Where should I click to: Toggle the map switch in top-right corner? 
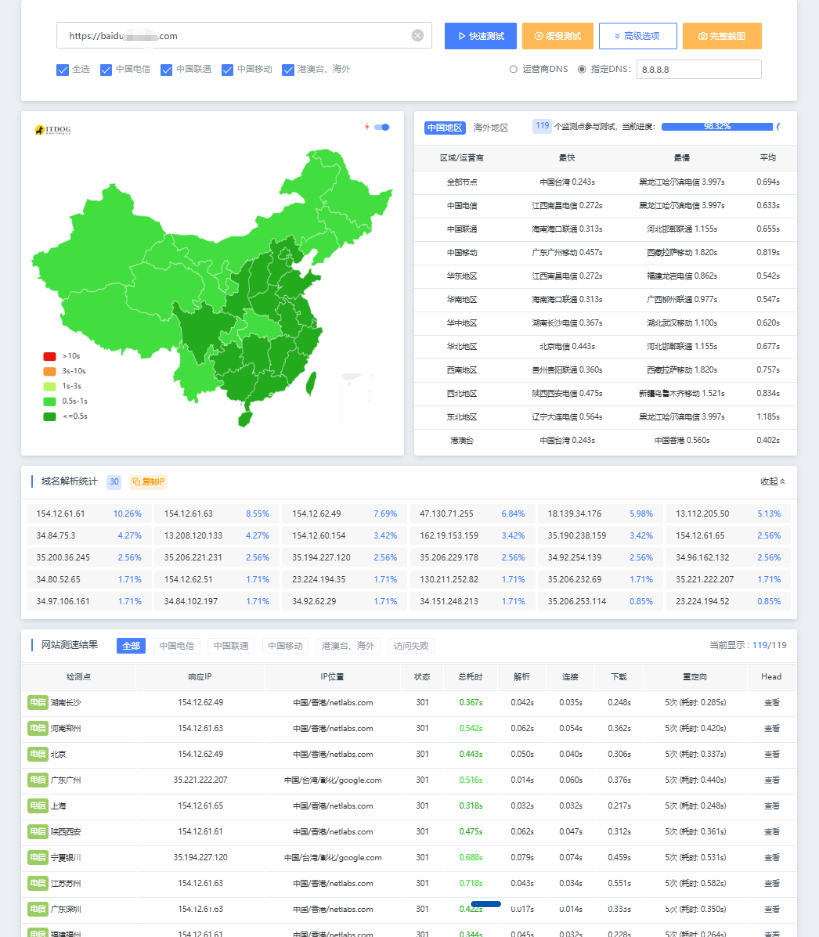point(381,127)
